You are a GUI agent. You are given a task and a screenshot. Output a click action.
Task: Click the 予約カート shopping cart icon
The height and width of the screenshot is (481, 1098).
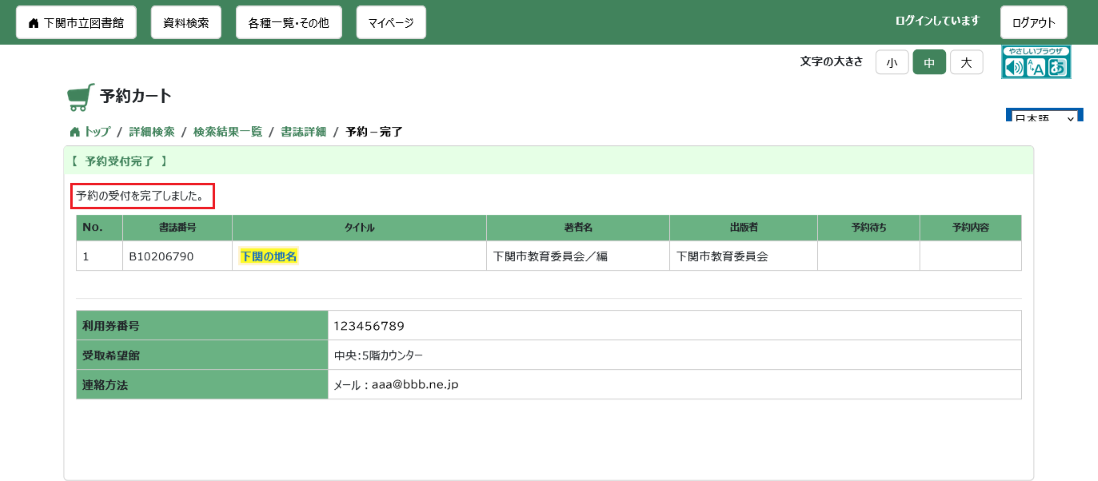(81, 98)
